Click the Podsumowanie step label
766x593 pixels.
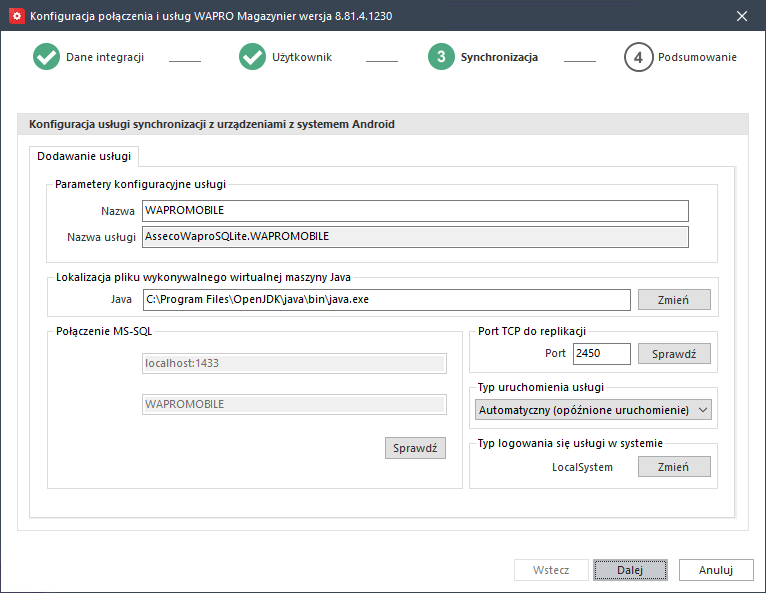697,57
